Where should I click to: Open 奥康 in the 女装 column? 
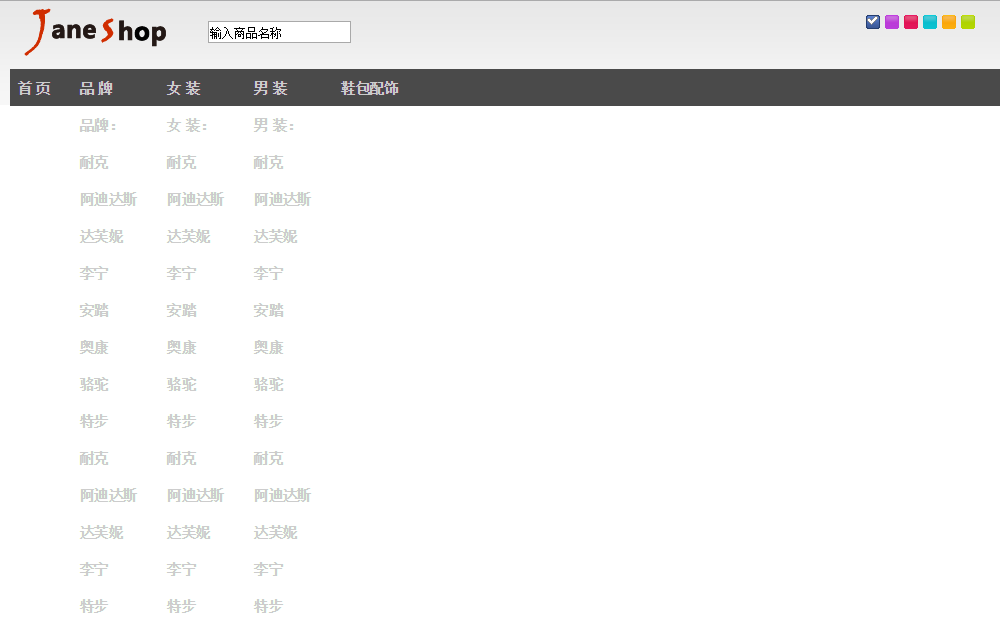tap(181, 348)
